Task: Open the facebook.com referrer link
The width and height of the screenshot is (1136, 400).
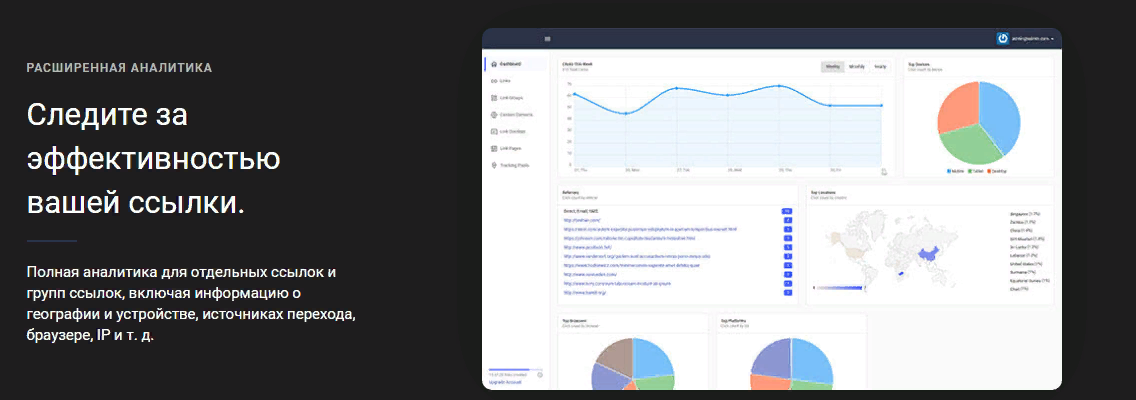Action: click(x=585, y=246)
